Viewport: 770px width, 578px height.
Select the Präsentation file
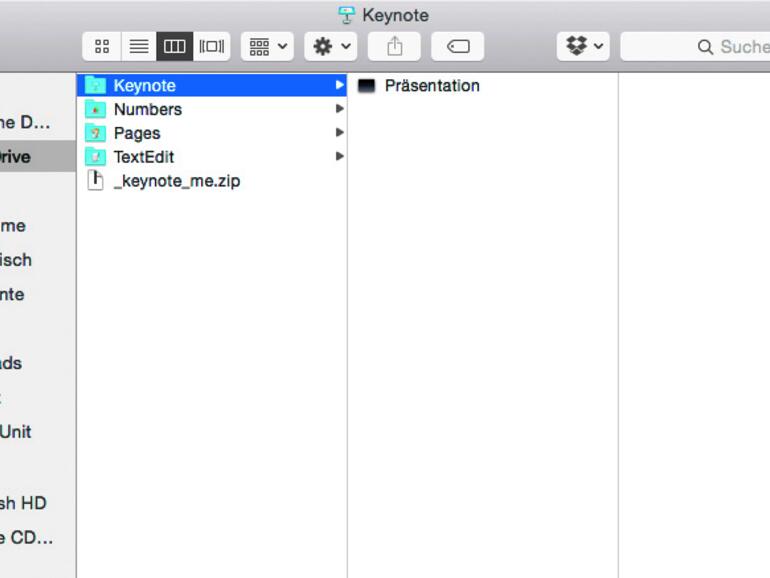coord(482,85)
